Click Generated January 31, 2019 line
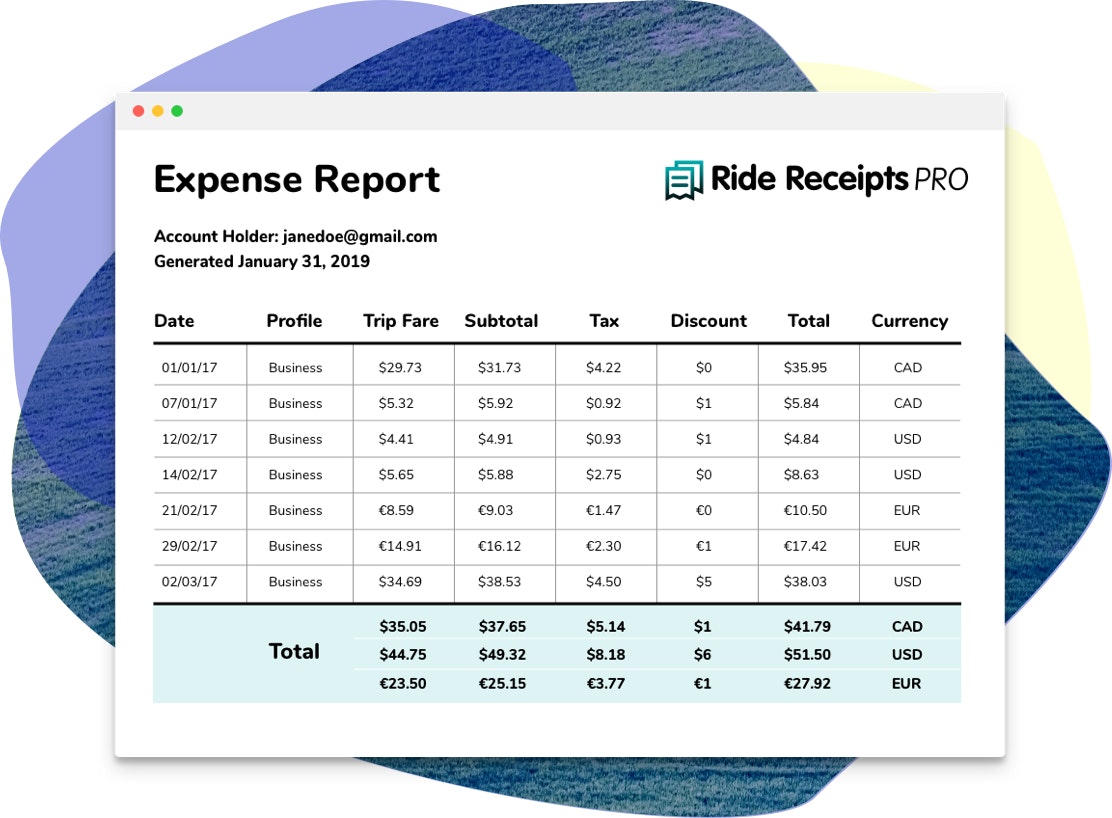The image size is (1112, 818). (x=262, y=261)
